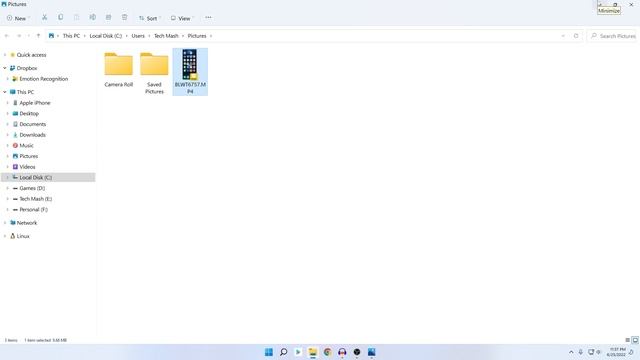Open Pictures in navigation pane
The image size is (640, 360).
[x=29, y=156]
